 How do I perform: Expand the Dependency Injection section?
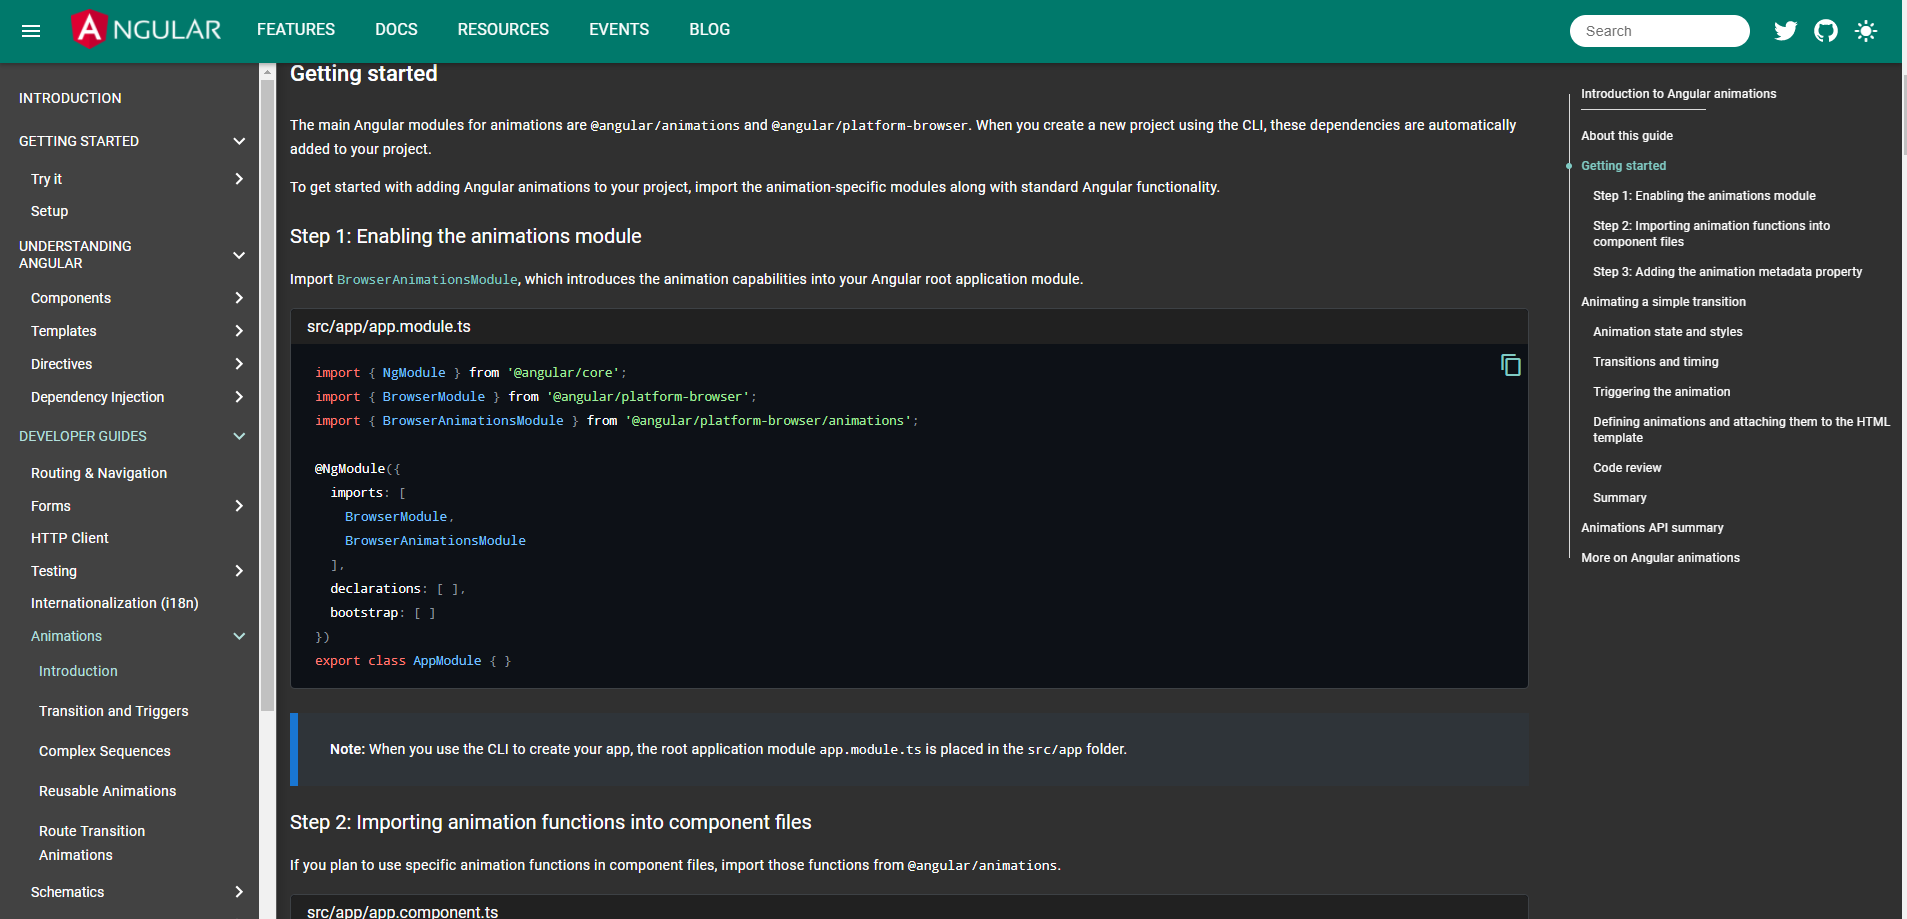(x=239, y=397)
